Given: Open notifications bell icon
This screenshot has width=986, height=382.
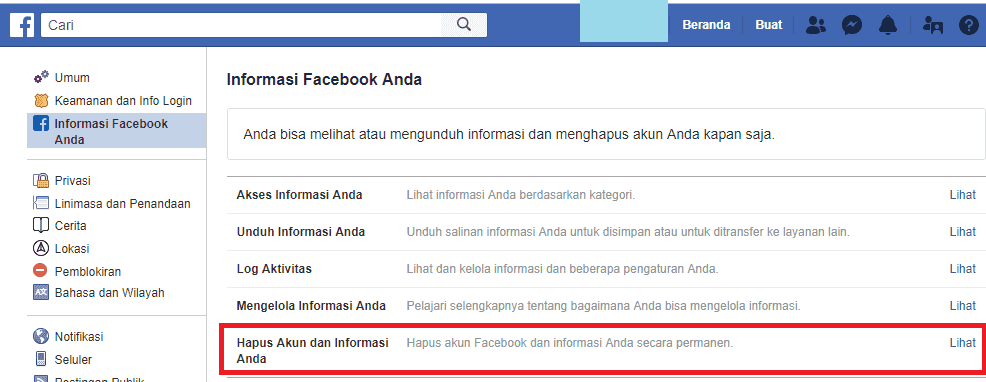Looking at the screenshot, I should 888,25.
